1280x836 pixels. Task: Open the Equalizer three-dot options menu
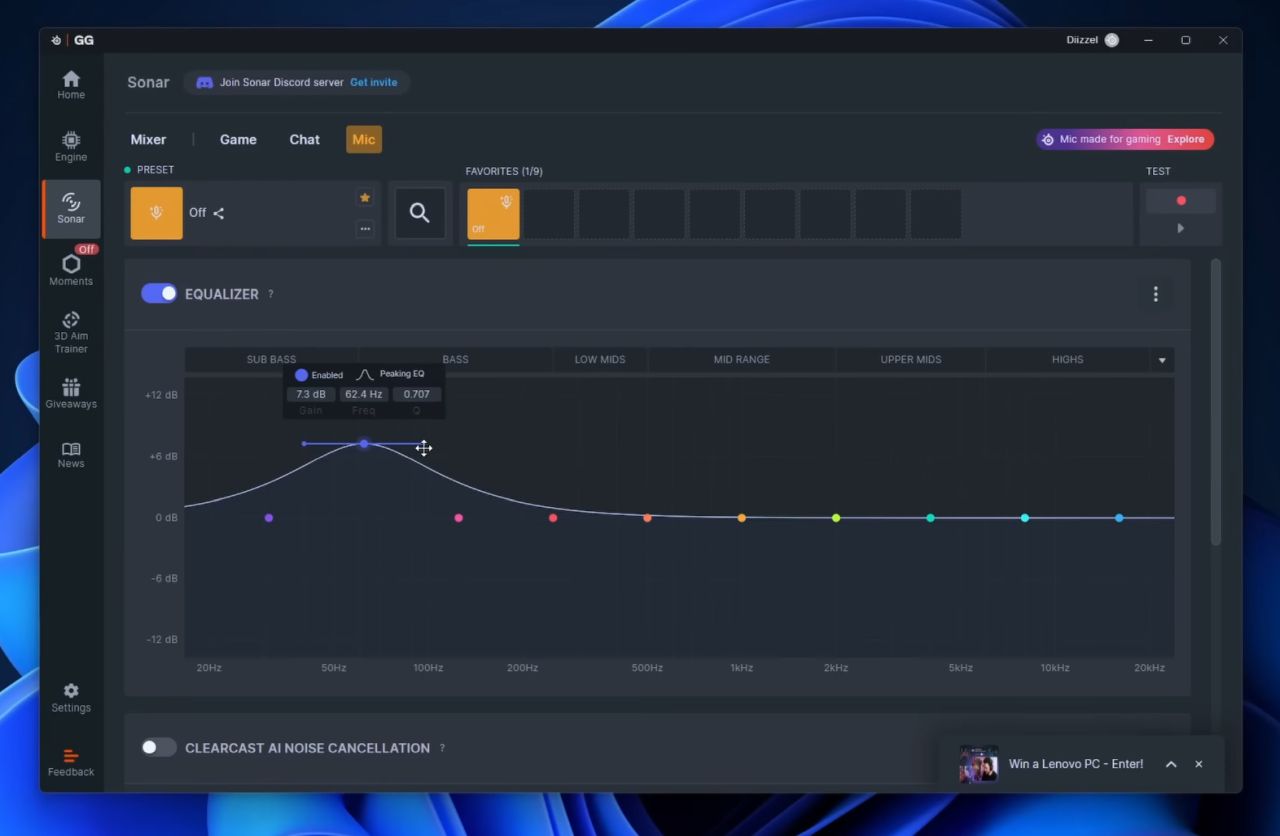[x=1156, y=294]
